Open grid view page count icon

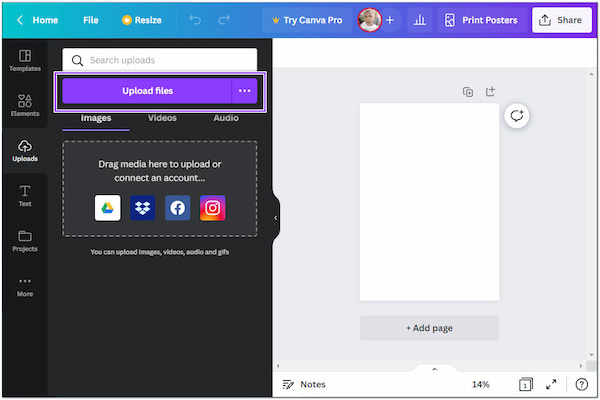pos(525,384)
